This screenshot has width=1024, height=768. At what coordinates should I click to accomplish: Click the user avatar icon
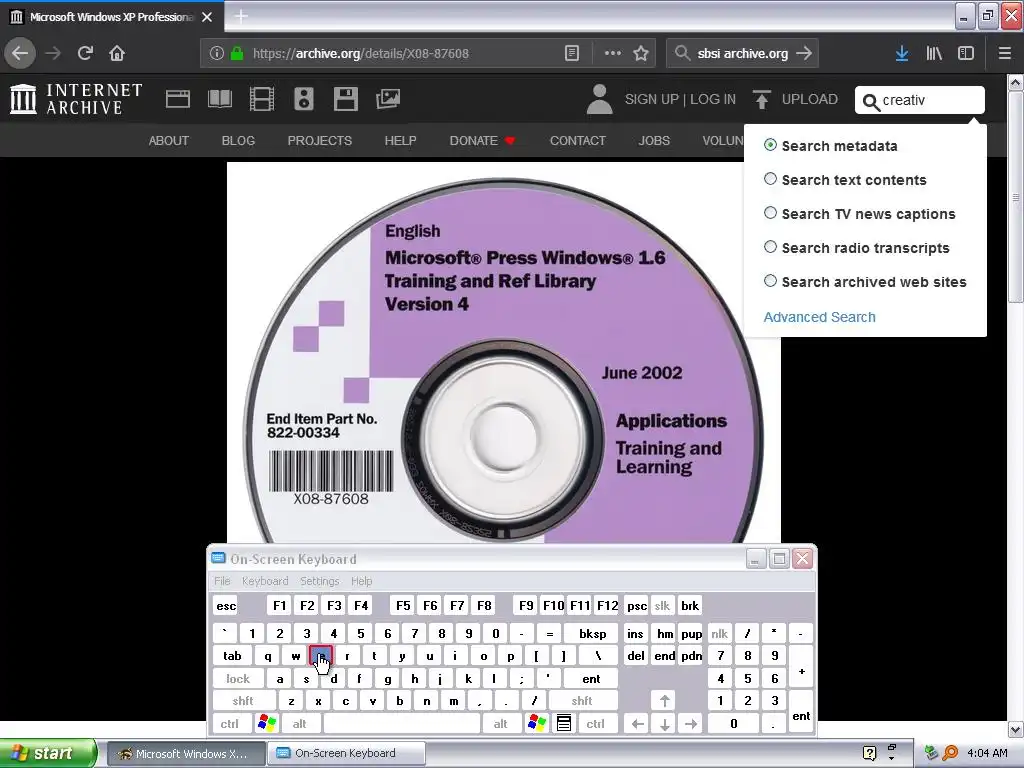click(x=600, y=99)
